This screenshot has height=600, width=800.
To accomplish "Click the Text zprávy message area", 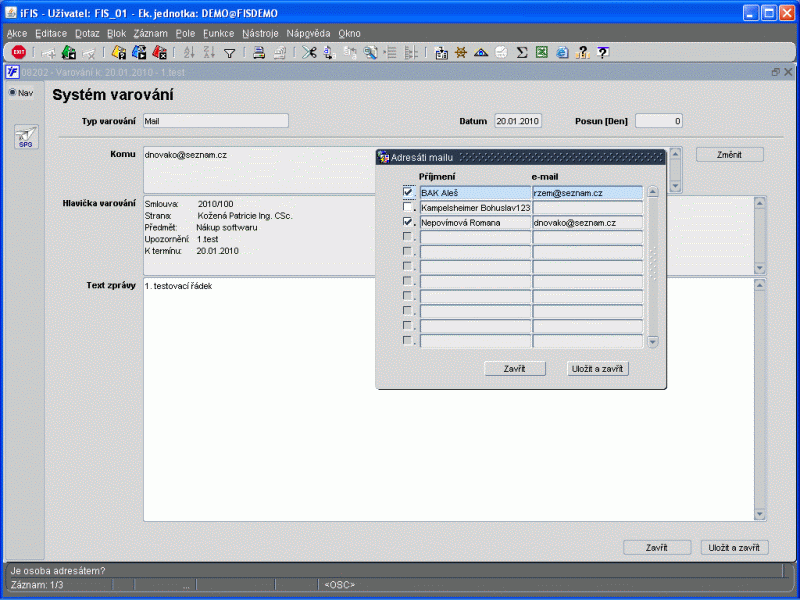I will tap(449, 399).
